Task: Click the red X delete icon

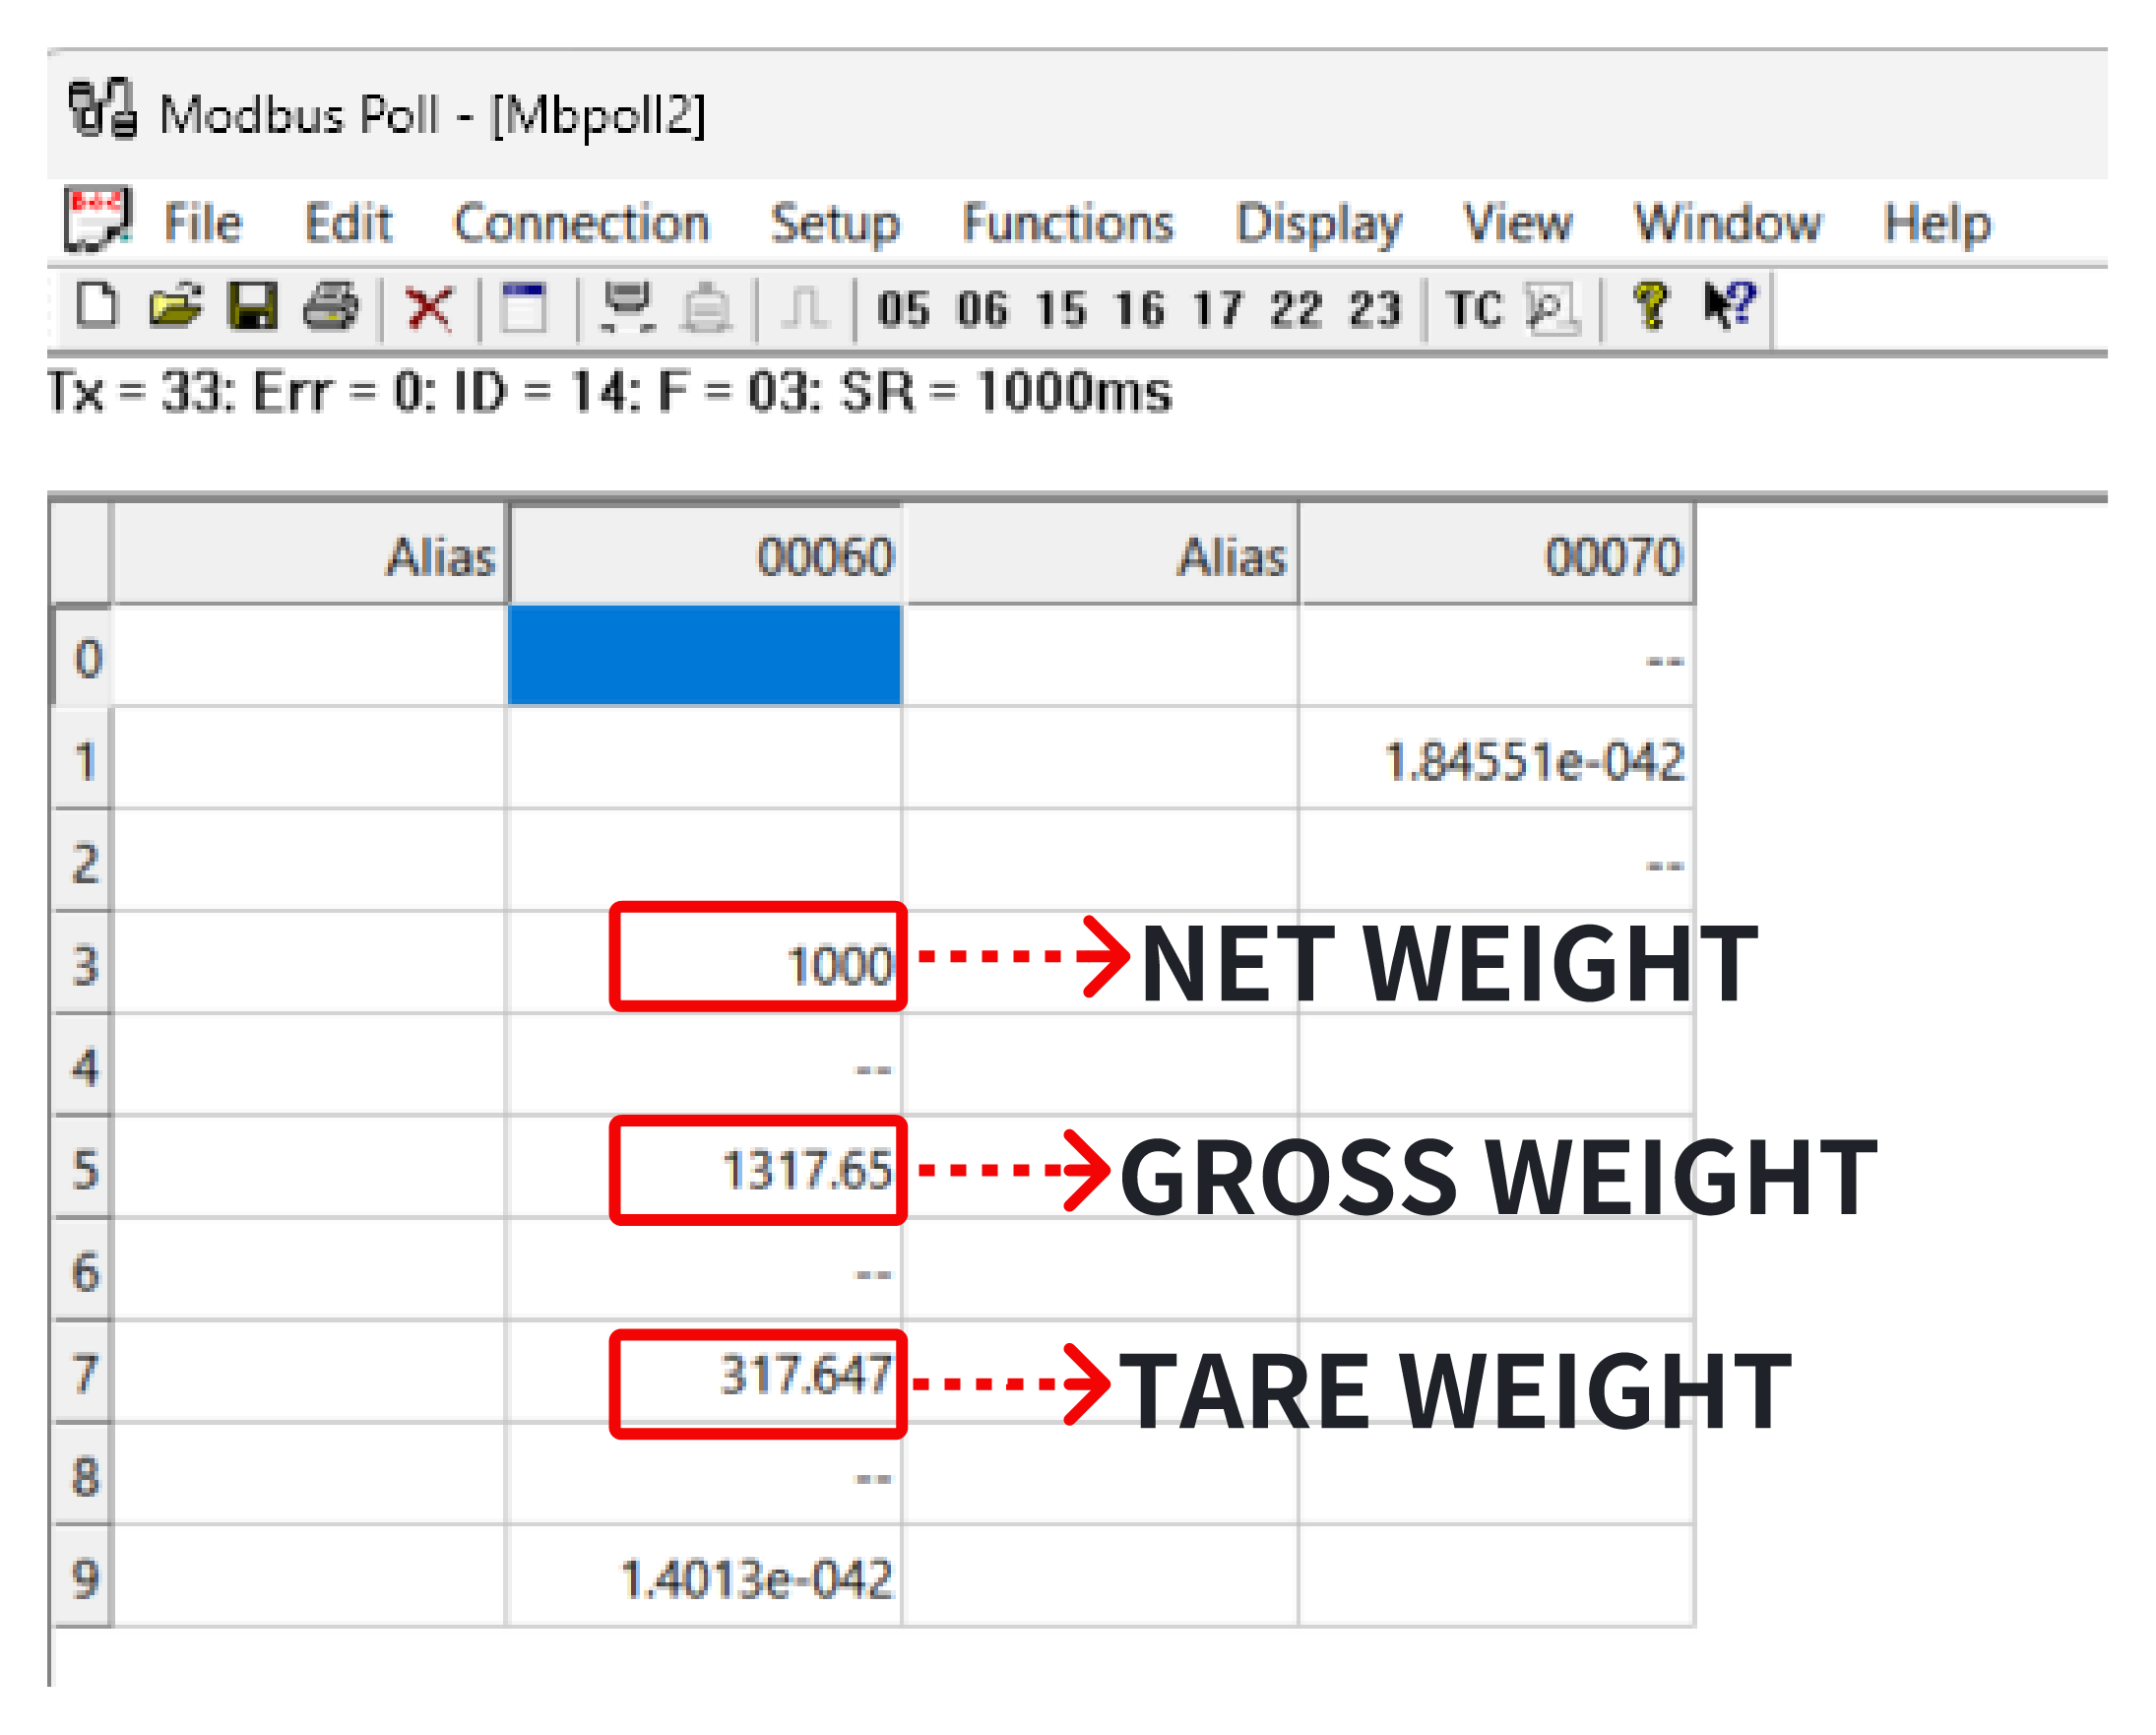Action: [430, 307]
